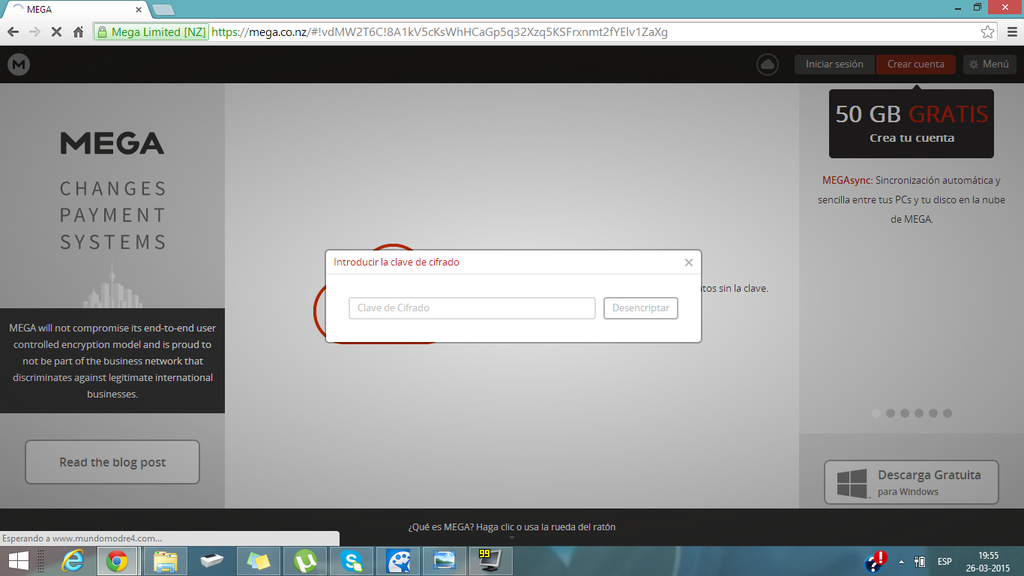Click the battery tray icon
Image resolution: width=1024 pixels, height=576 pixels.
[920, 562]
